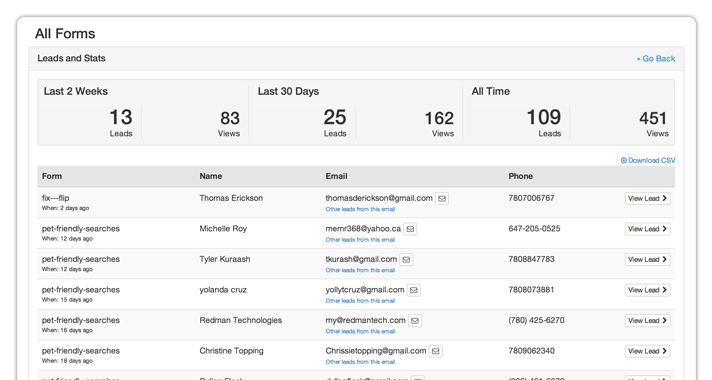The height and width of the screenshot is (380, 712).
Task: Click the 83 Views stat
Action: [x=229, y=123]
